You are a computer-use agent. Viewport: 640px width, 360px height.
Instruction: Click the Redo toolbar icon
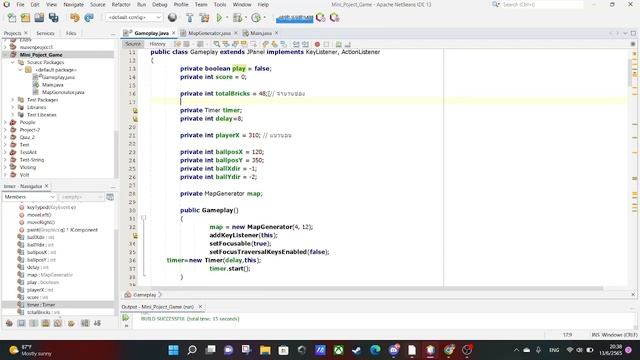click(x=89, y=18)
